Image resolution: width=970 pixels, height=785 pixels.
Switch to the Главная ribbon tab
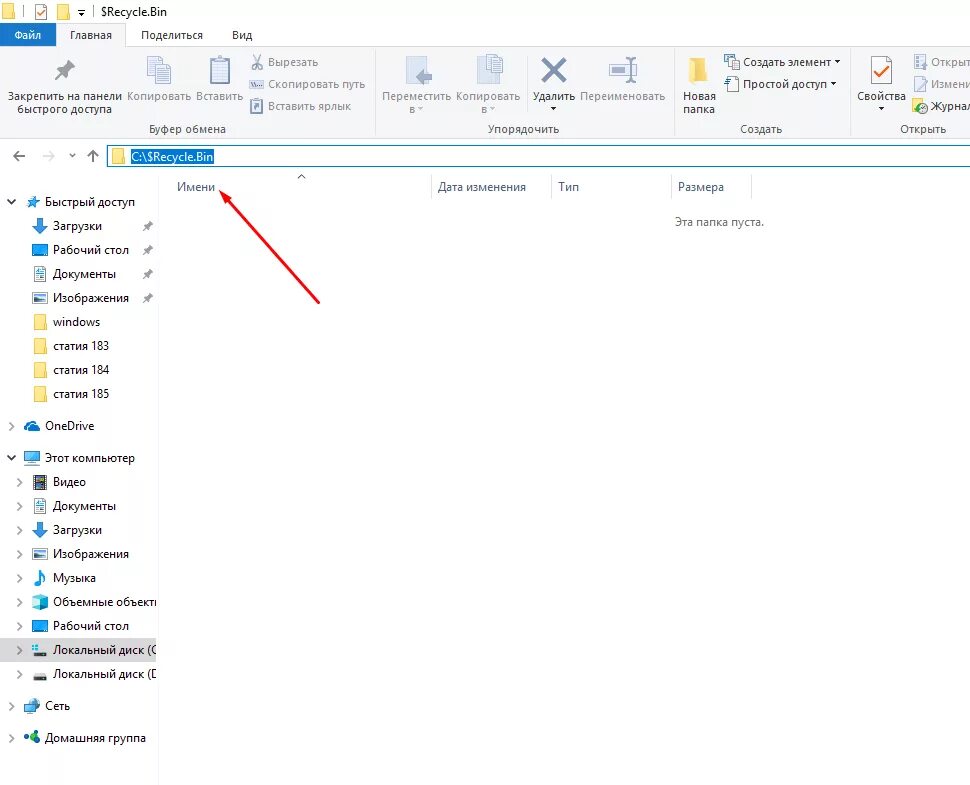pyautogui.click(x=91, y=35)
